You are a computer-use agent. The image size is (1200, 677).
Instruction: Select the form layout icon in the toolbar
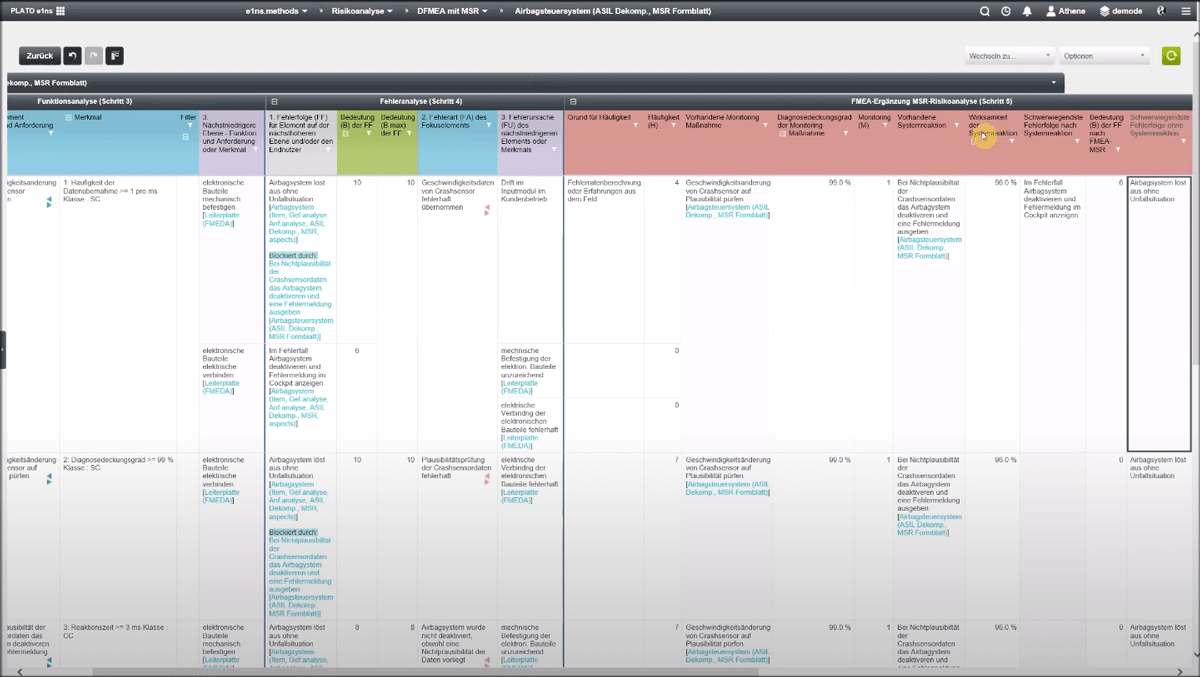point(114,55)
